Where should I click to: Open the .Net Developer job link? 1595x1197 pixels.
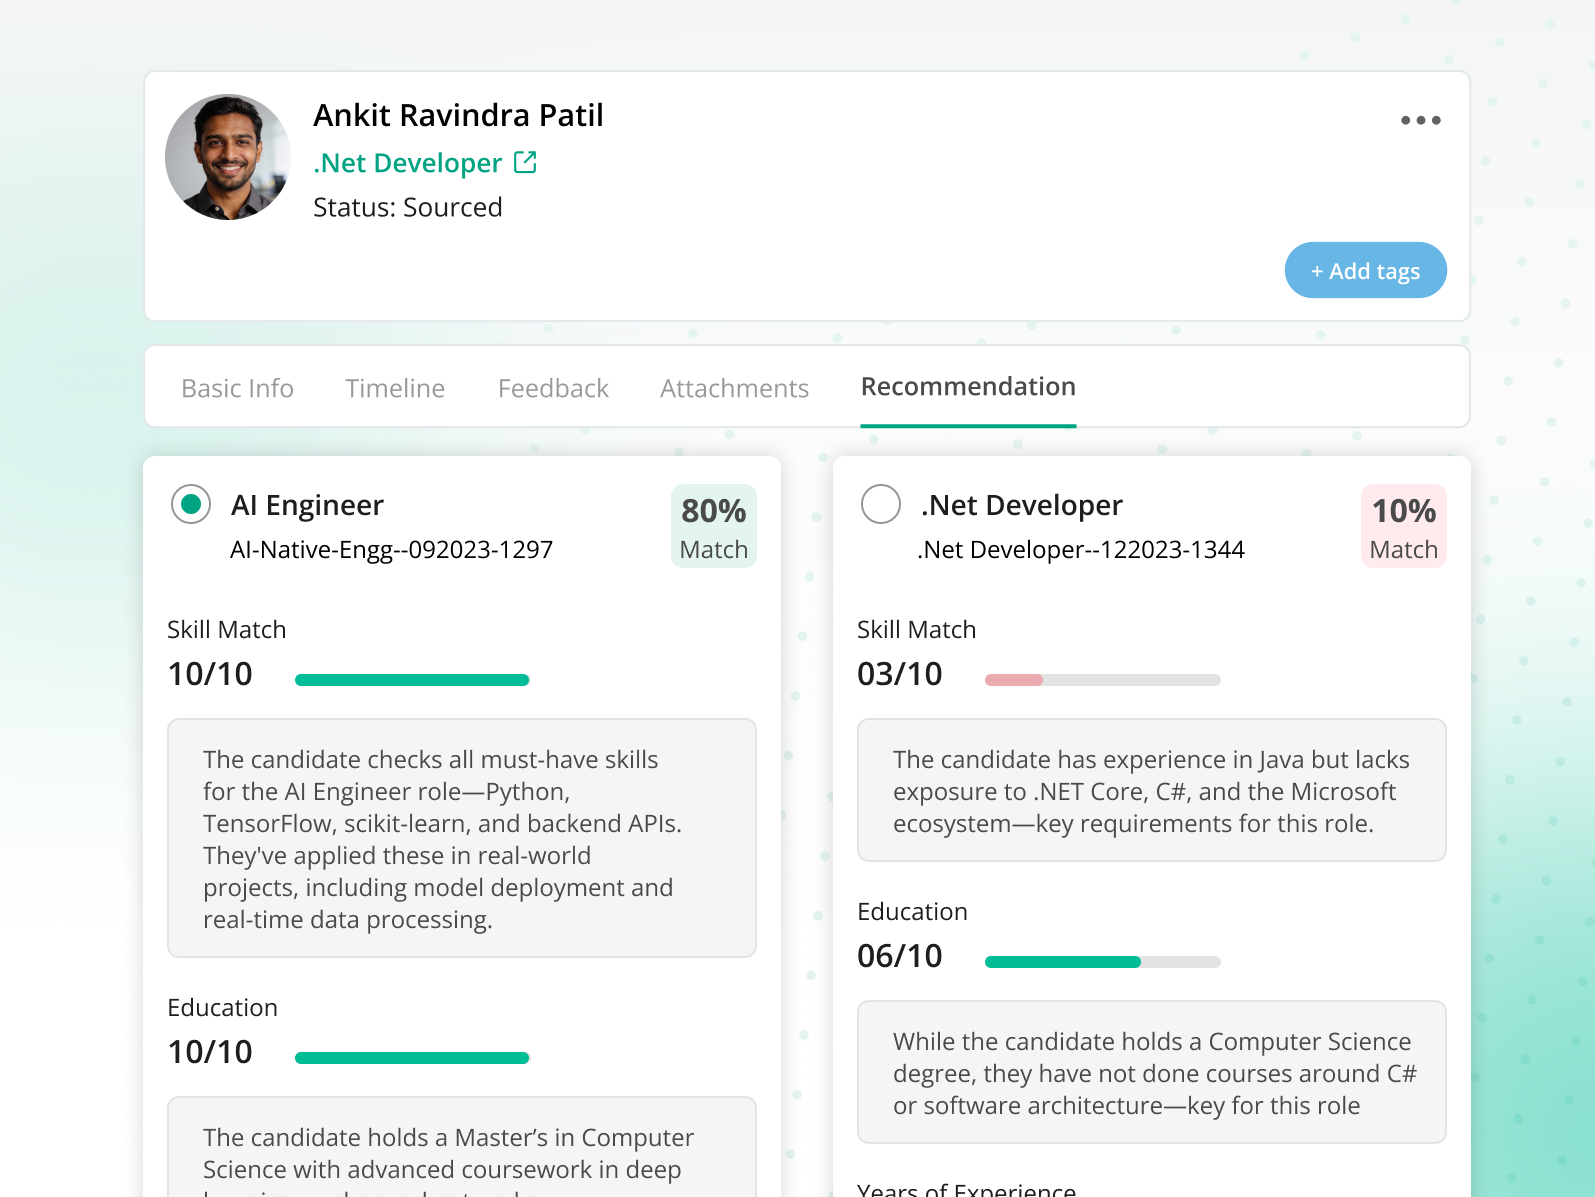tap(408, 163)
